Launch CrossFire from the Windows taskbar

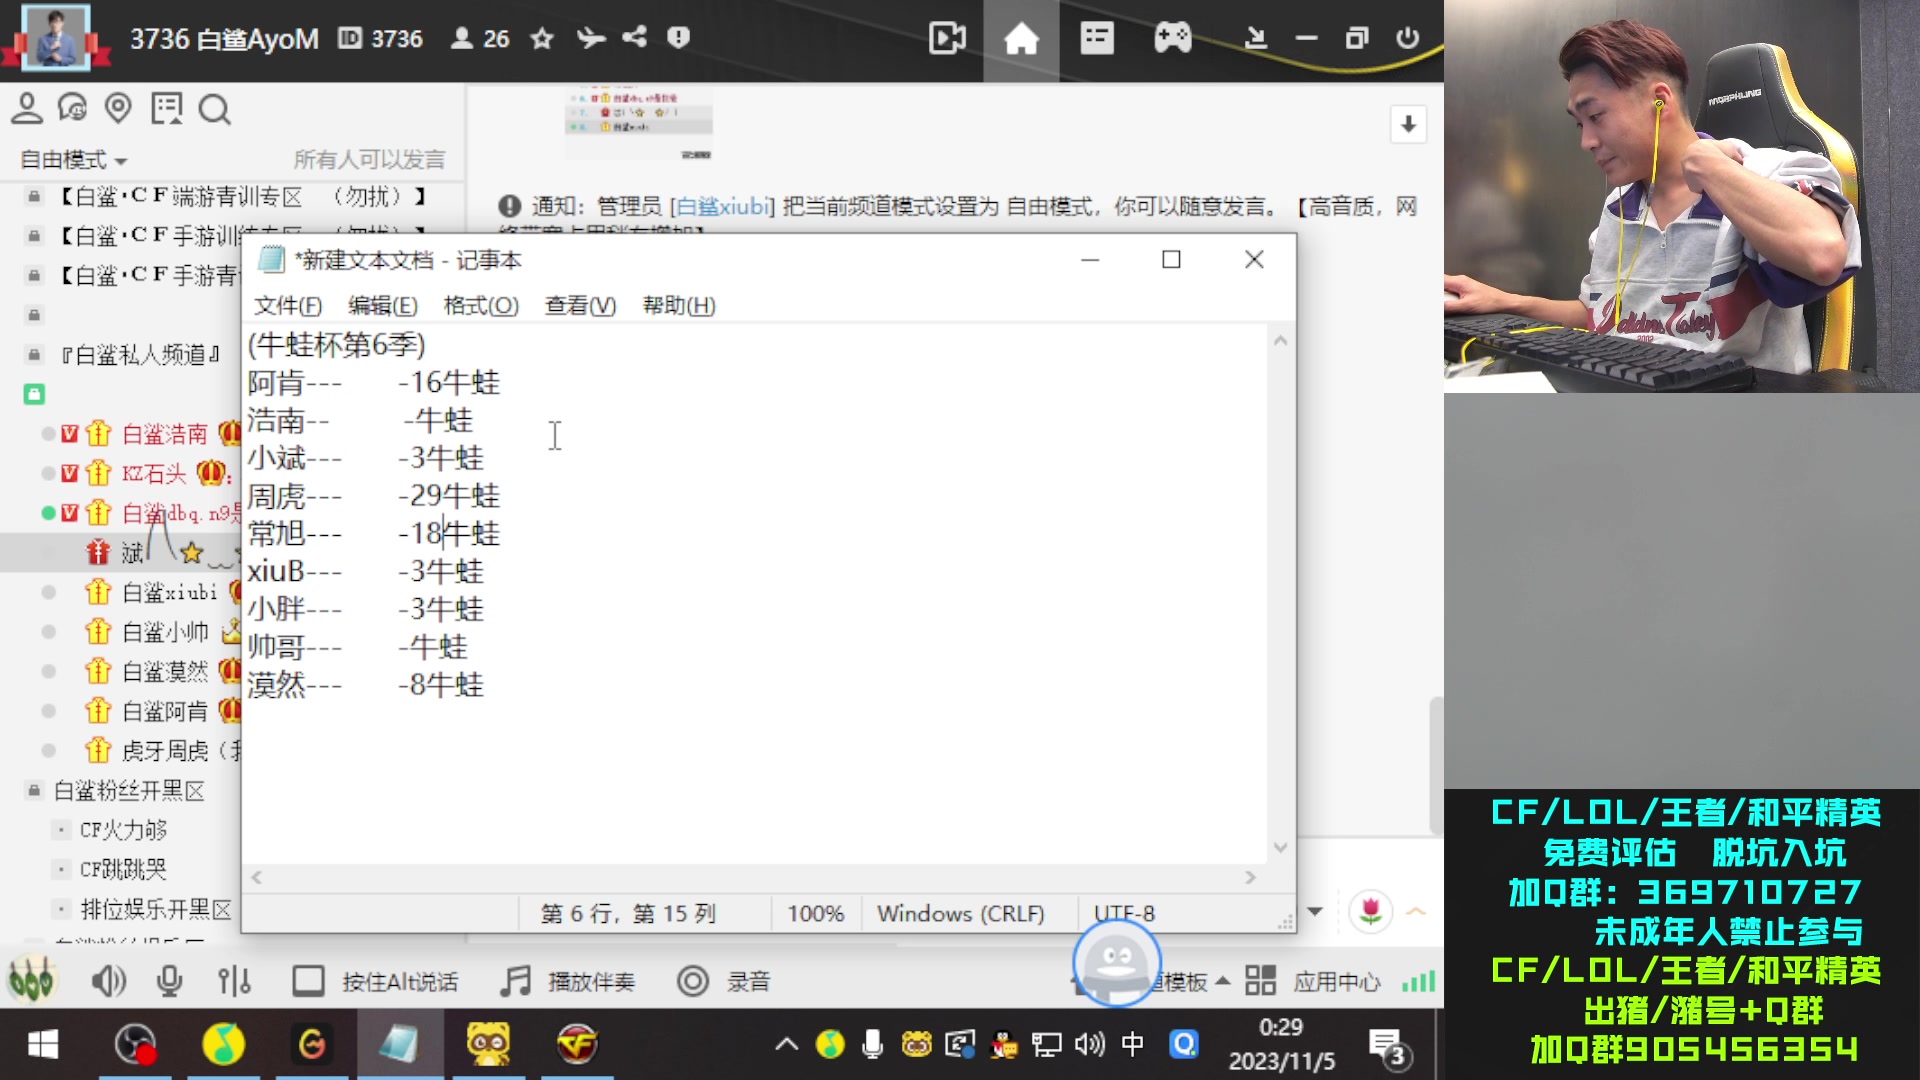573,1044
